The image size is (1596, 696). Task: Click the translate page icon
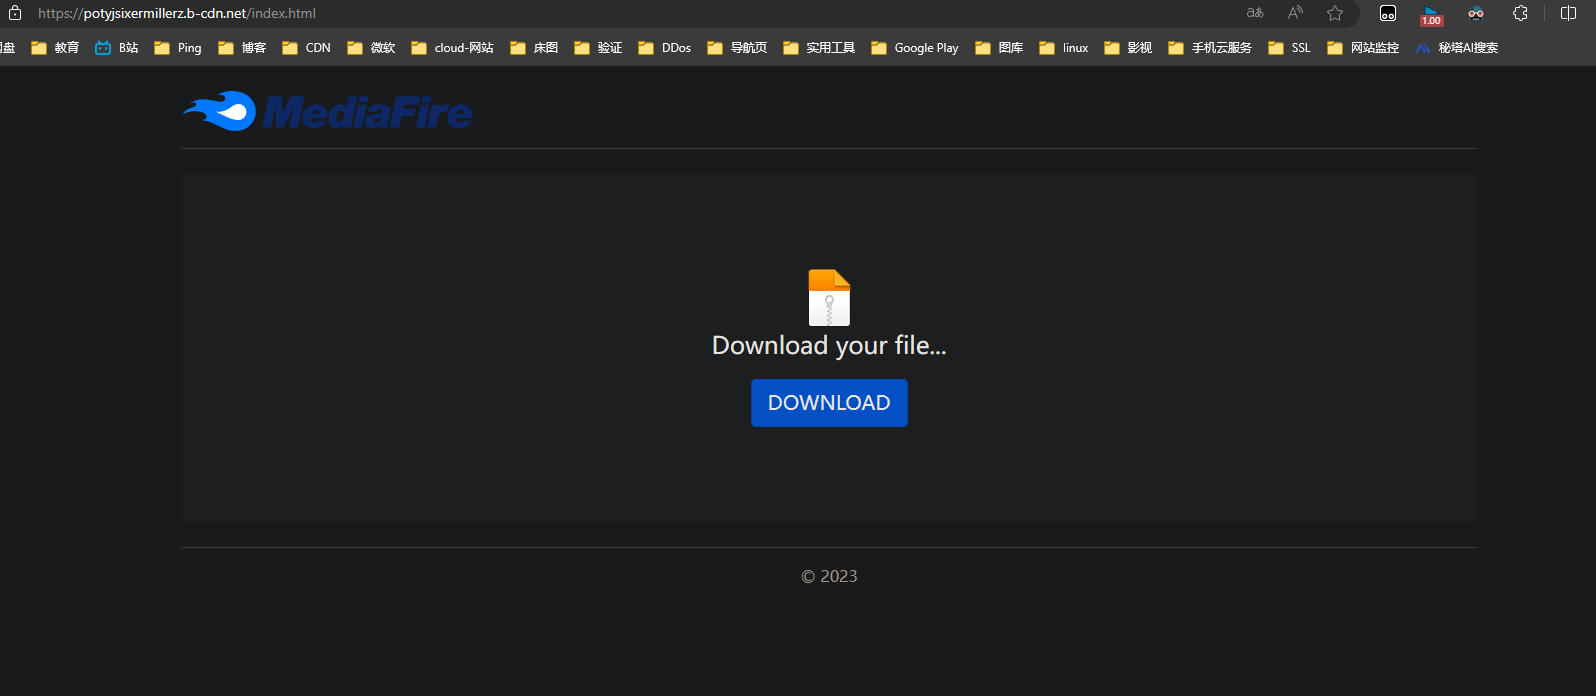[x=1255, y=13]
